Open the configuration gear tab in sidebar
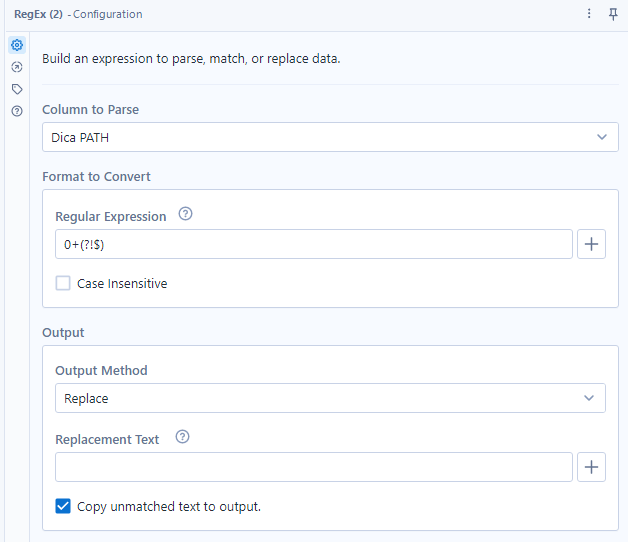The image size is (628, 542). click(x=17, y=45)
